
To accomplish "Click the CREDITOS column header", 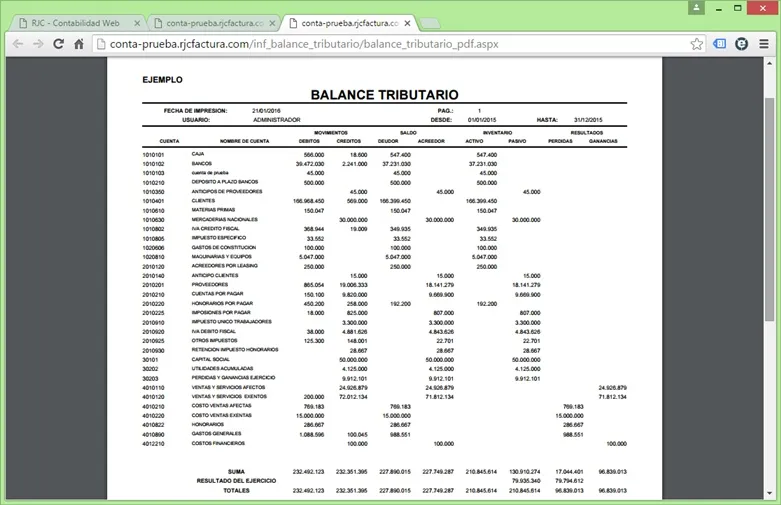I will [349, 141].
